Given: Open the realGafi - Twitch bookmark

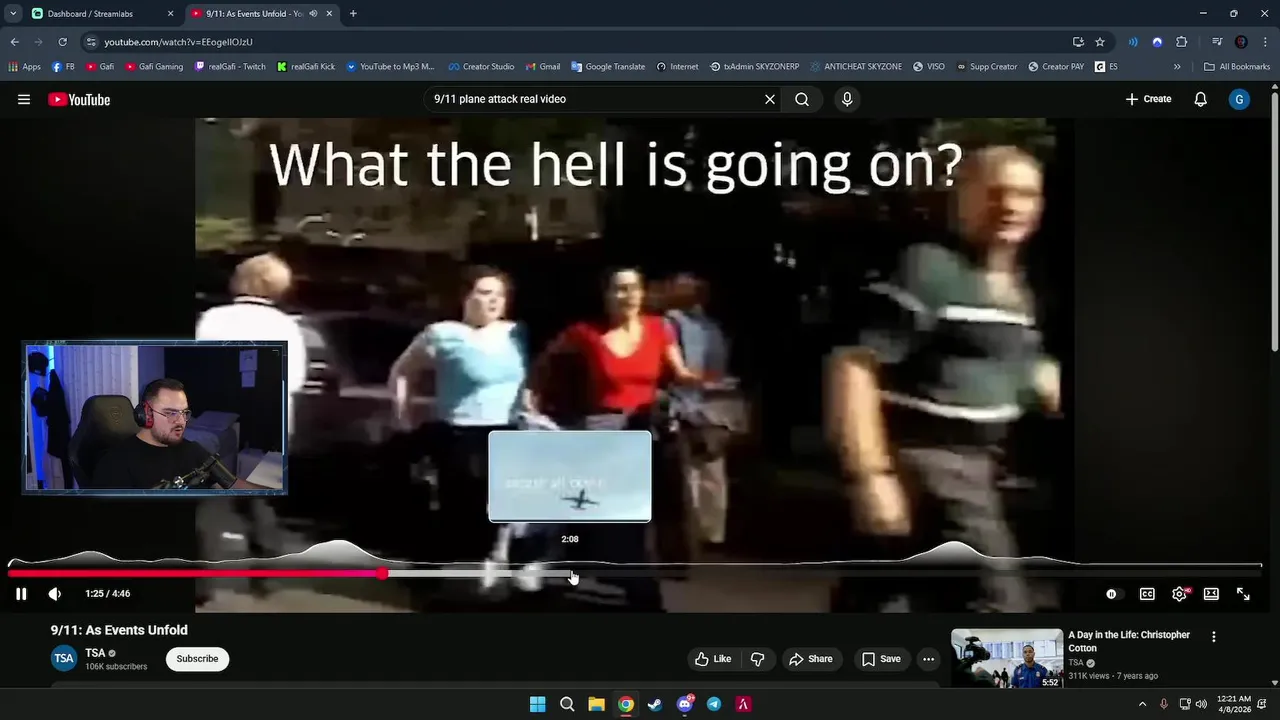Looking at the screenshot, I should point(230,67).
